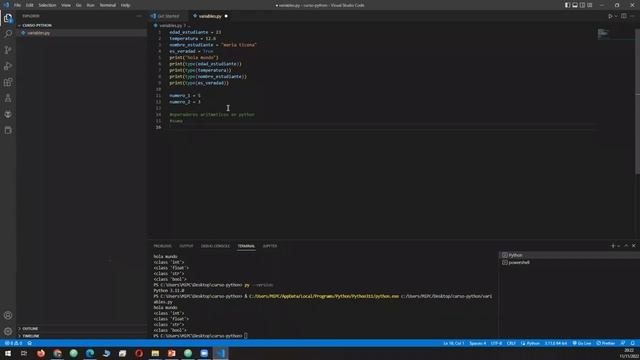Open the run options dropdown arrow

(616, 16)
